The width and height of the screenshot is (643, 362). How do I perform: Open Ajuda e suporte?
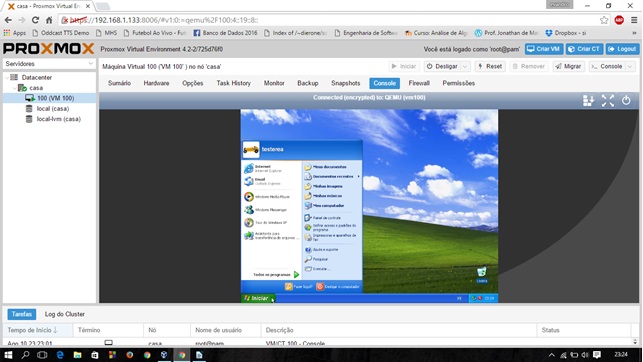pyautogui.click(x=321, y=249)
